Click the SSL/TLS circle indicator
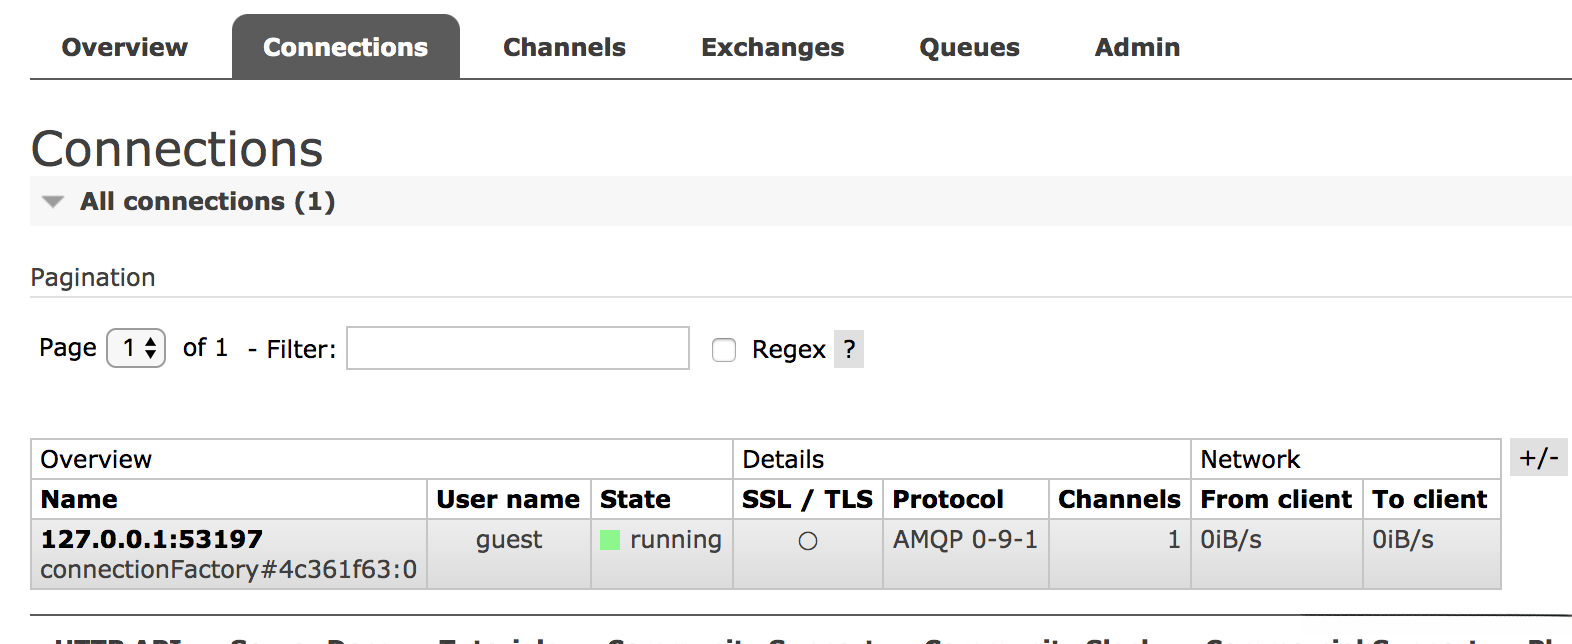This screenshot has width=1572, height=644. pos(808,541)
